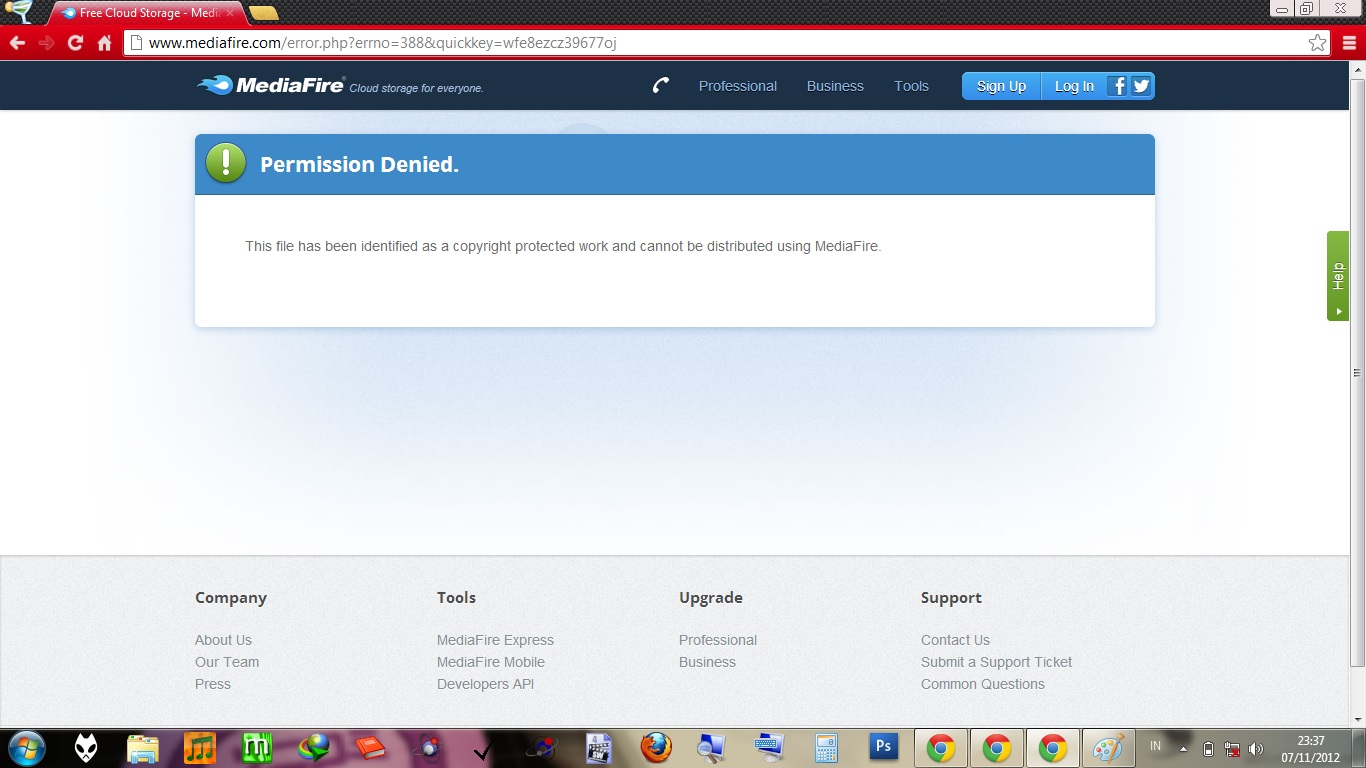Open Business link under Upgrade
The width and height of the screenshot is (1366, 768).
pyautogui.click(x=707, y=662)
